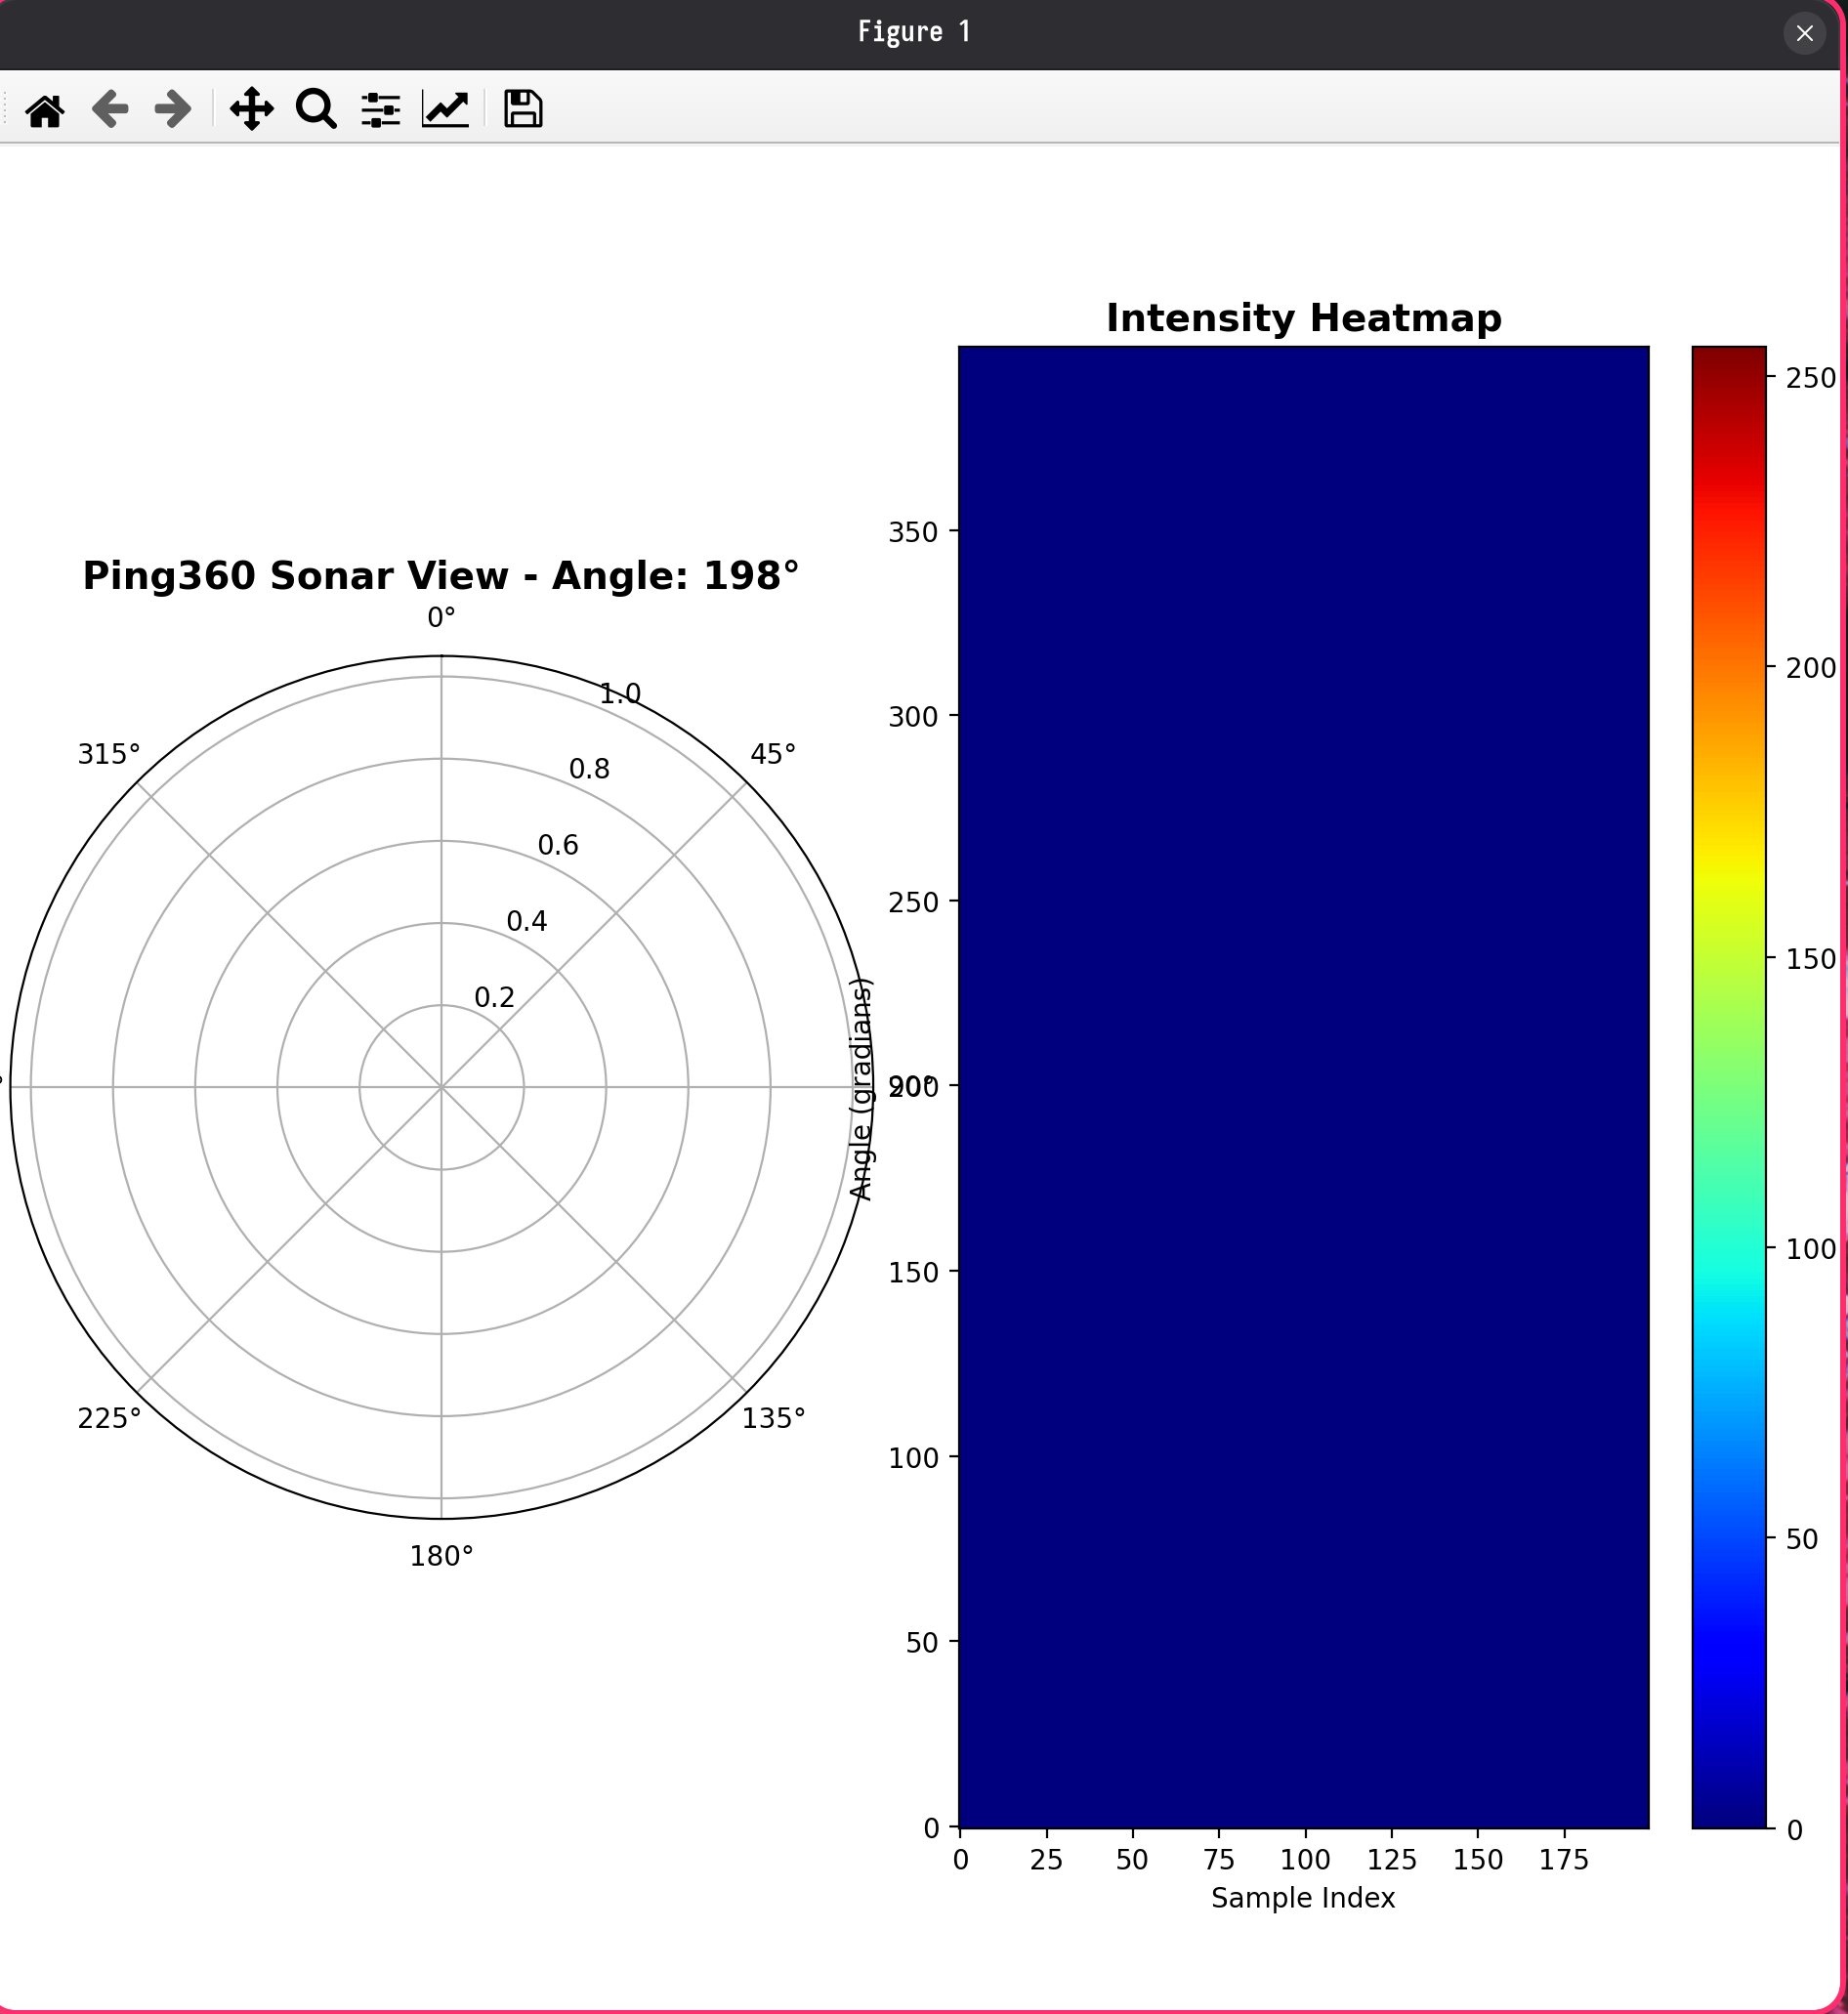Go back to the previous view

(110, 109)
